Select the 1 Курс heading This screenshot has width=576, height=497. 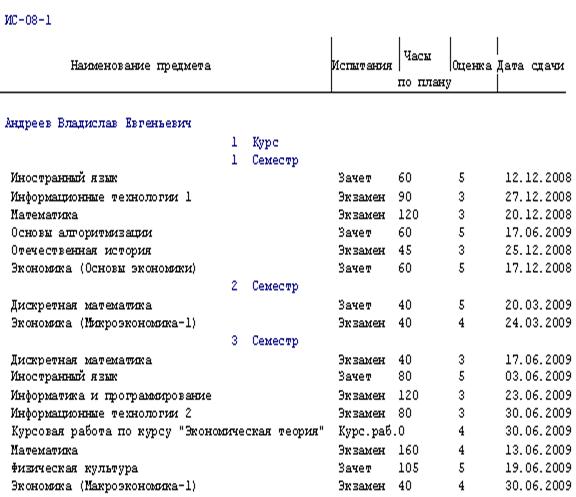255,142
